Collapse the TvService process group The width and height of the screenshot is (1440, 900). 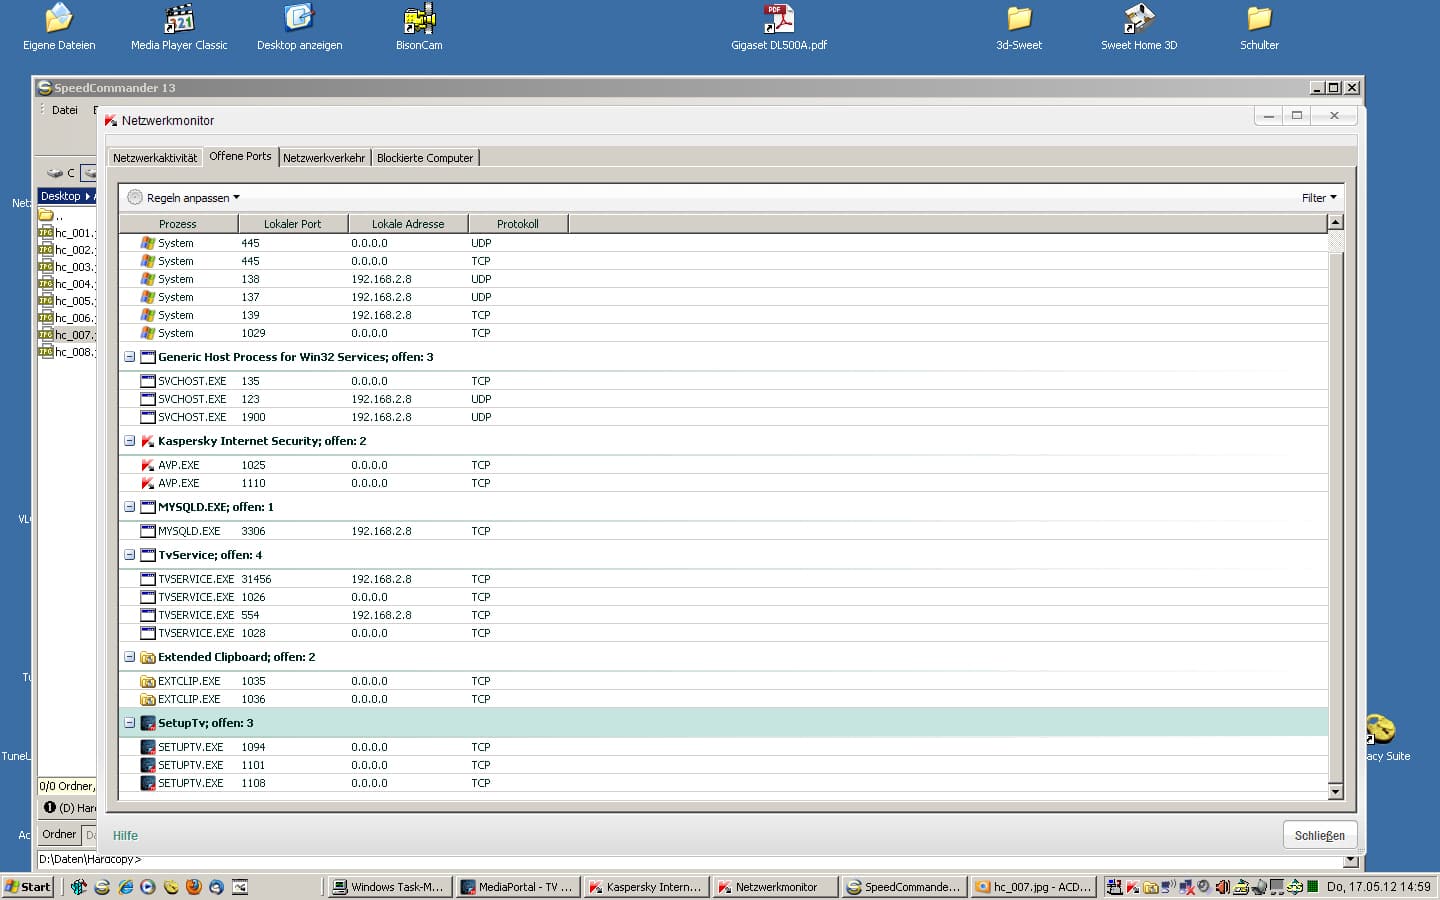tap(129, 555)
